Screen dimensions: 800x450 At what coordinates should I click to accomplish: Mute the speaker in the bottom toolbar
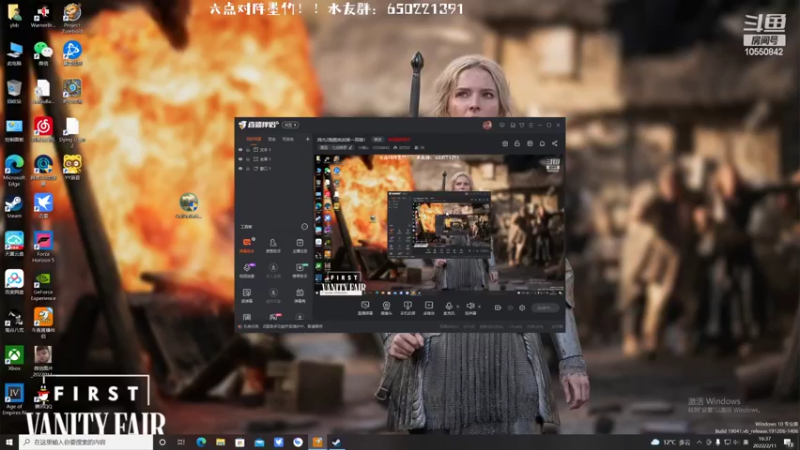(x=470, y=306)
